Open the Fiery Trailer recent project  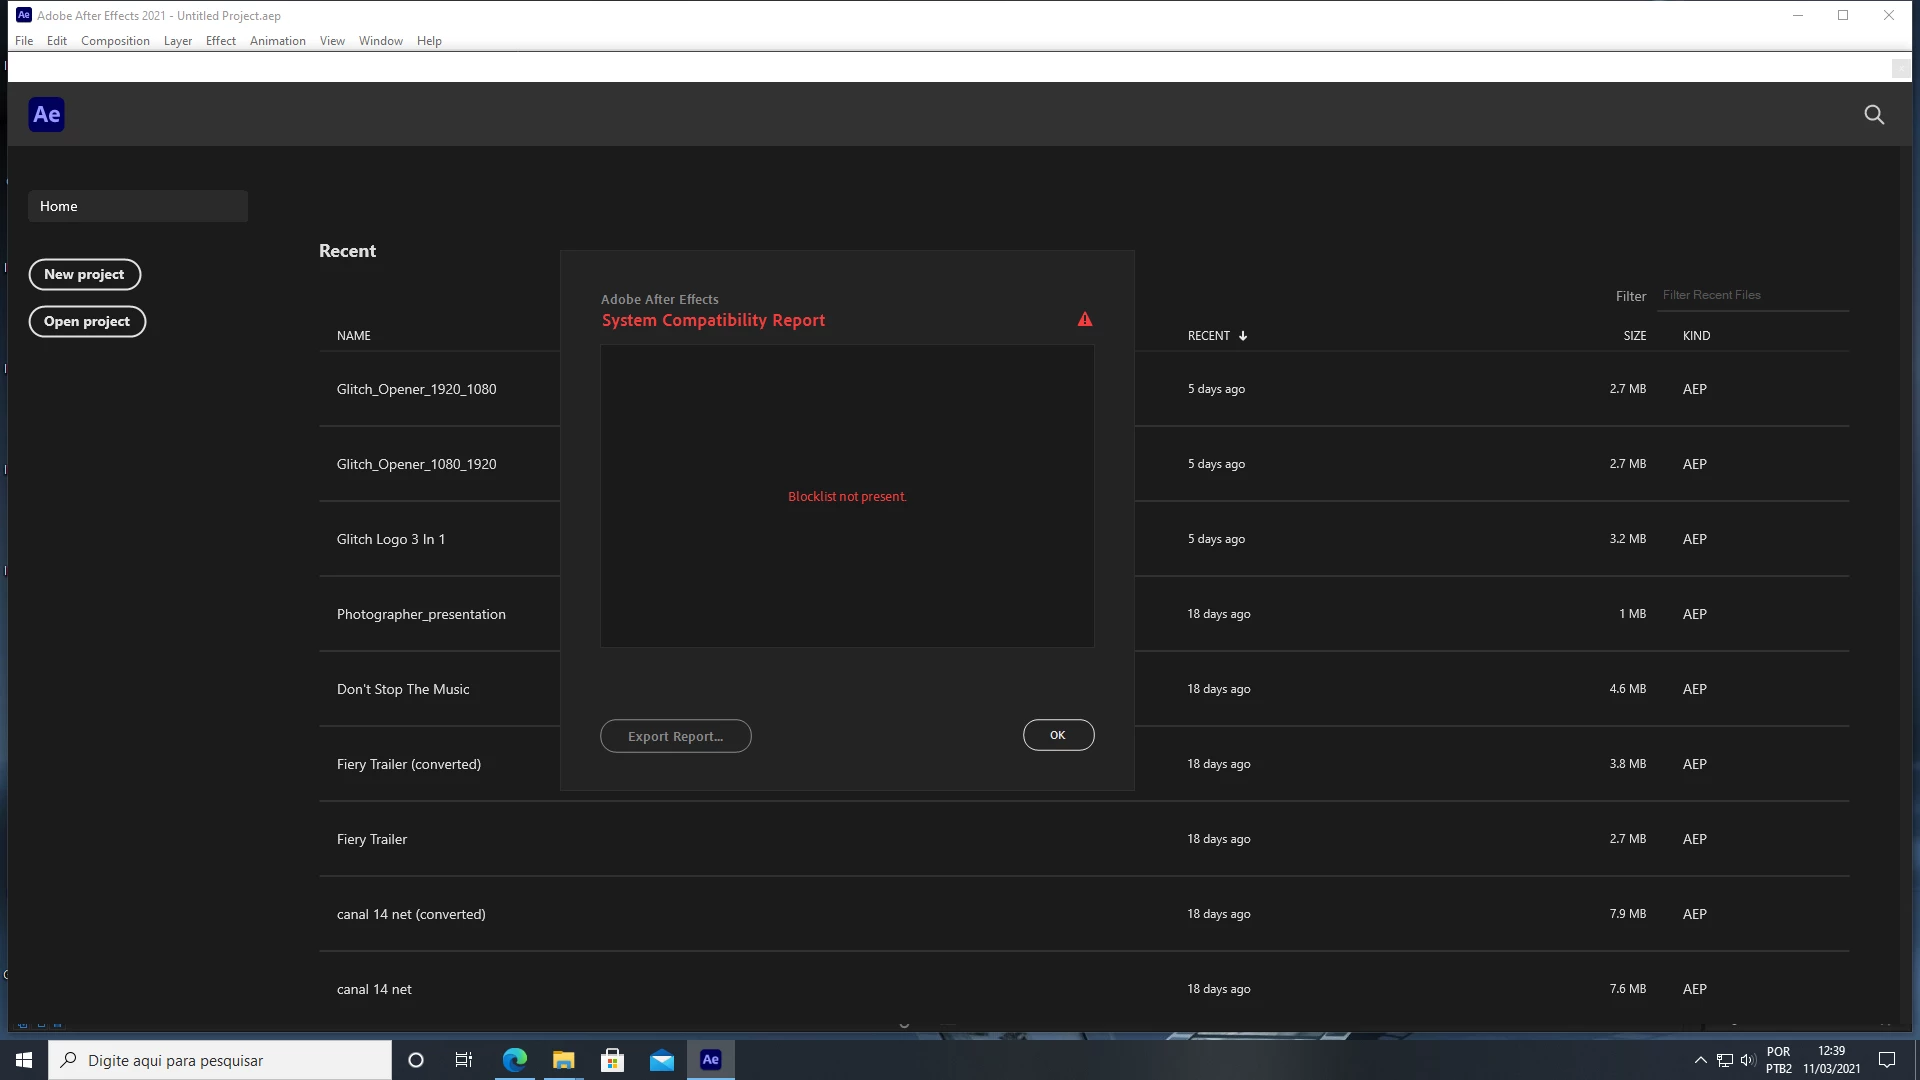coord(372,839)
